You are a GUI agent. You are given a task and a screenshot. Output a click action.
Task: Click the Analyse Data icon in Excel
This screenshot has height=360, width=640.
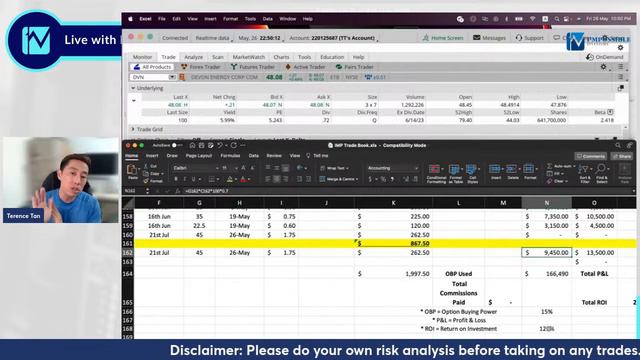coord(624,173)
